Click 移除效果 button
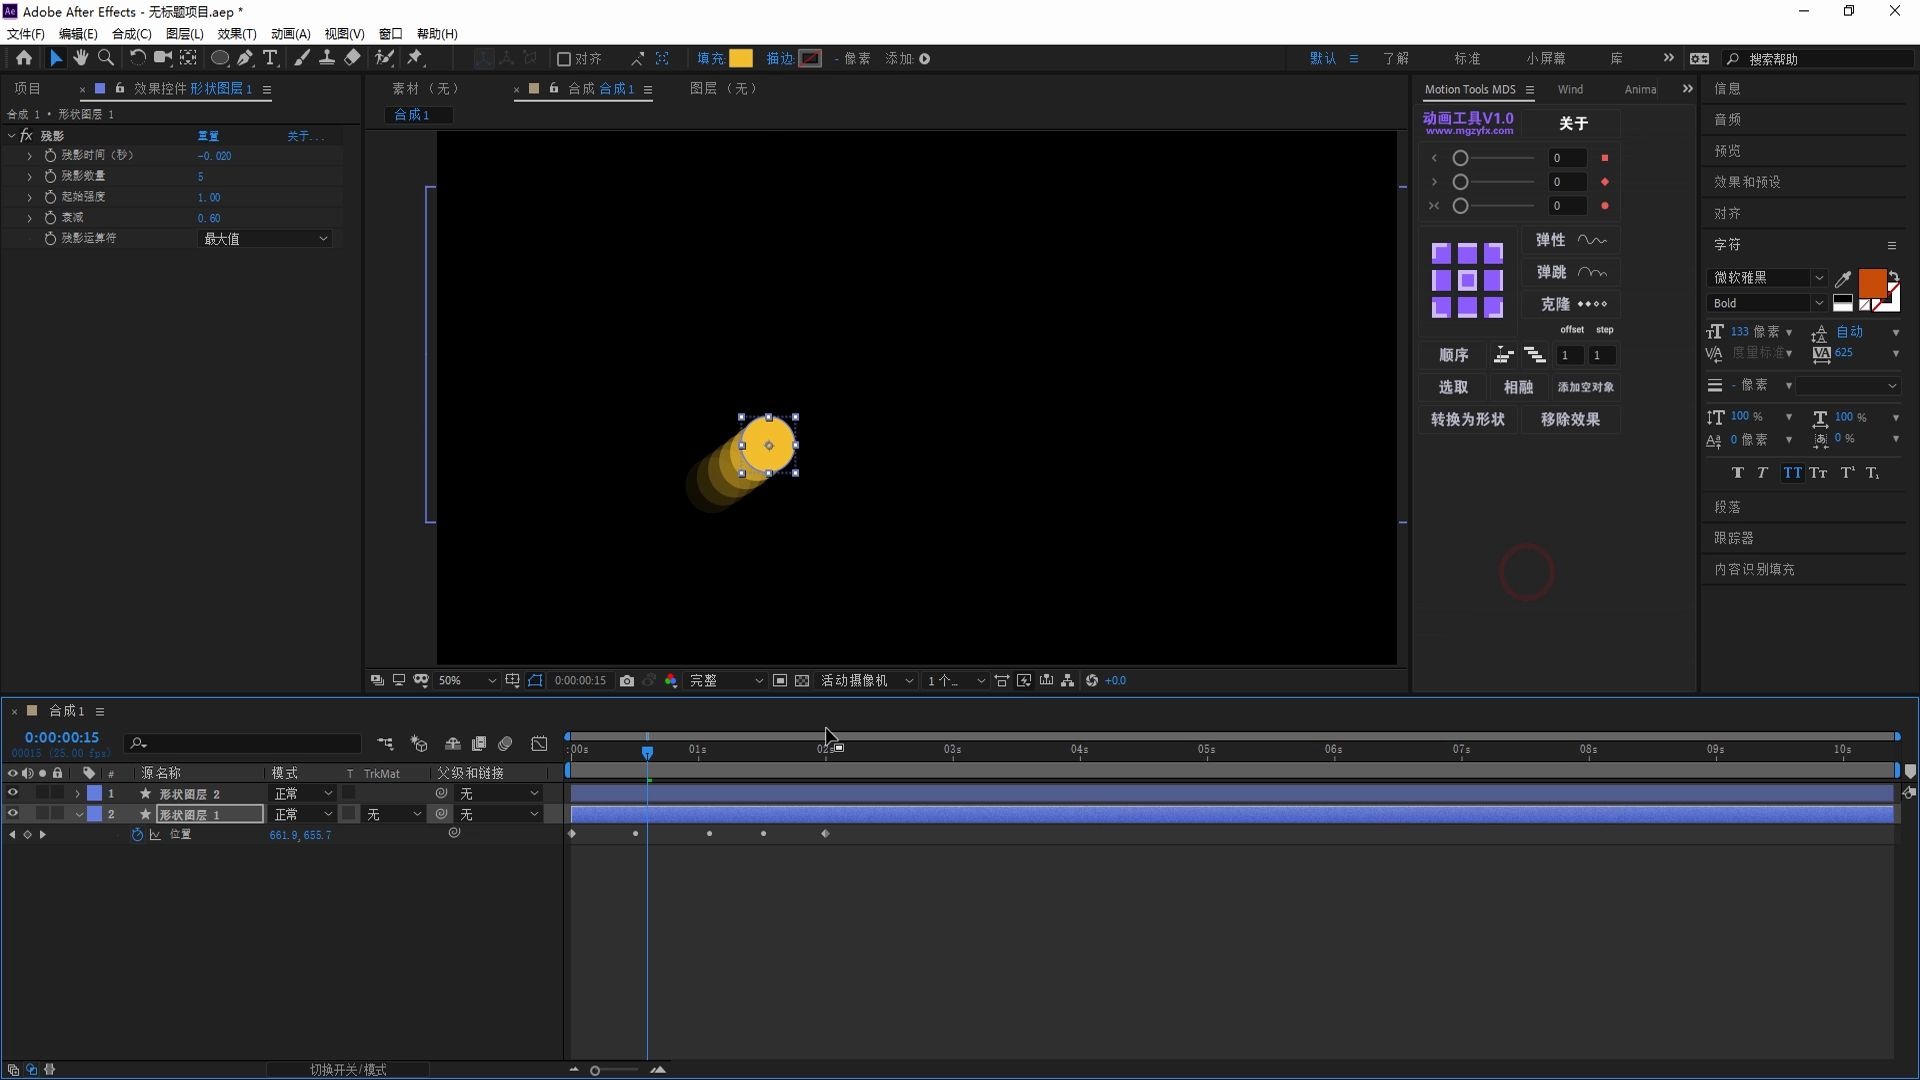This screenshot has height=1080, width=1920. (1570, 420)
